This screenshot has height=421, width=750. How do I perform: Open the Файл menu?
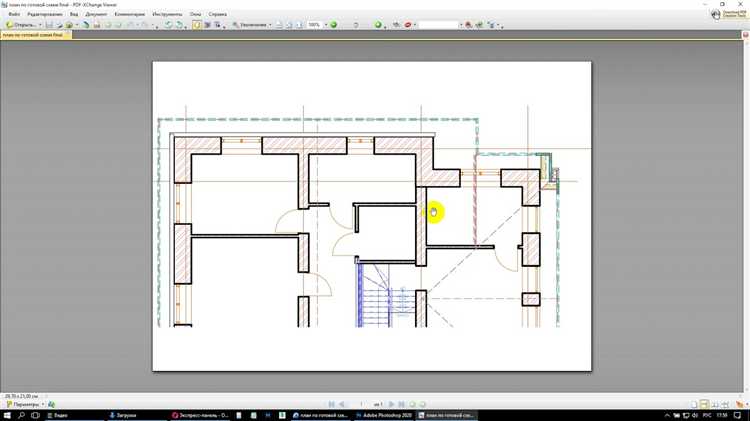pos(14,15)
